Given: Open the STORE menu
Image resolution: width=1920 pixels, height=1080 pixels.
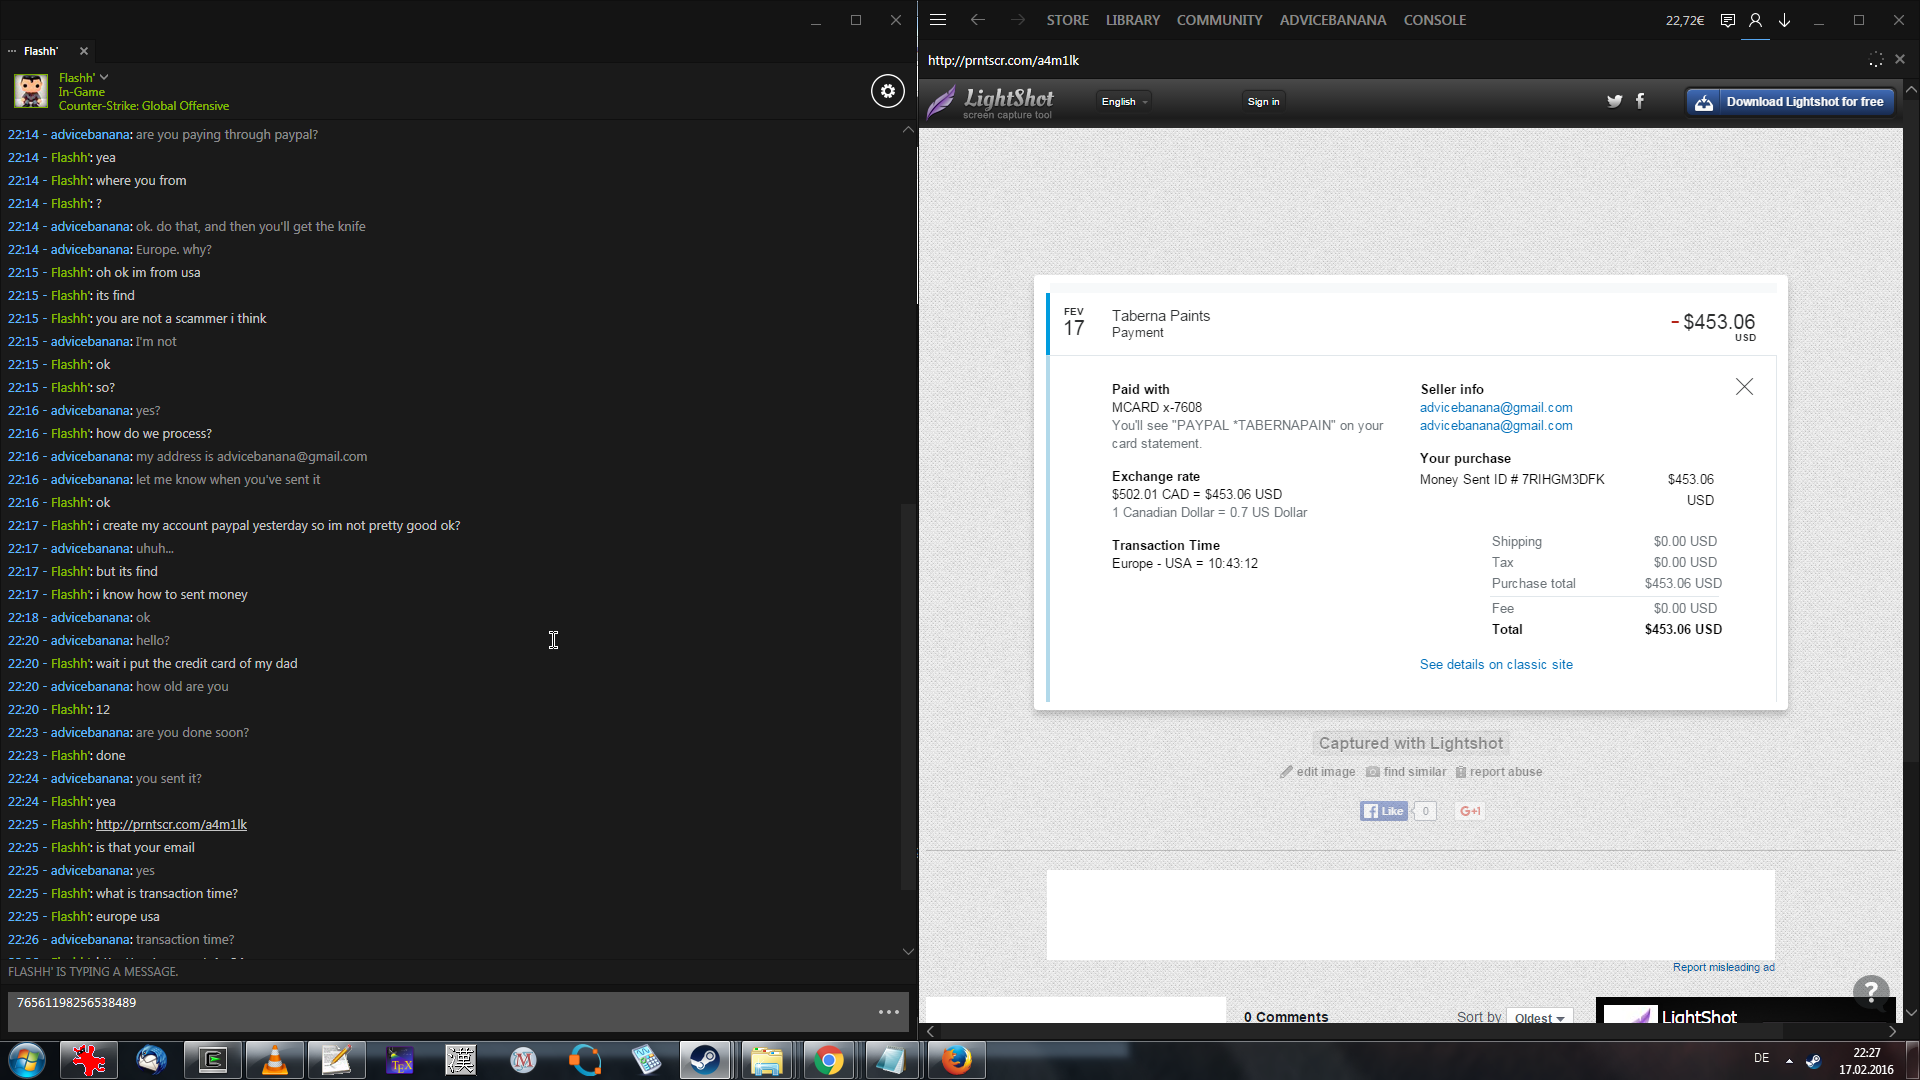Looking at the screenshot, I should click(1067, 20).
